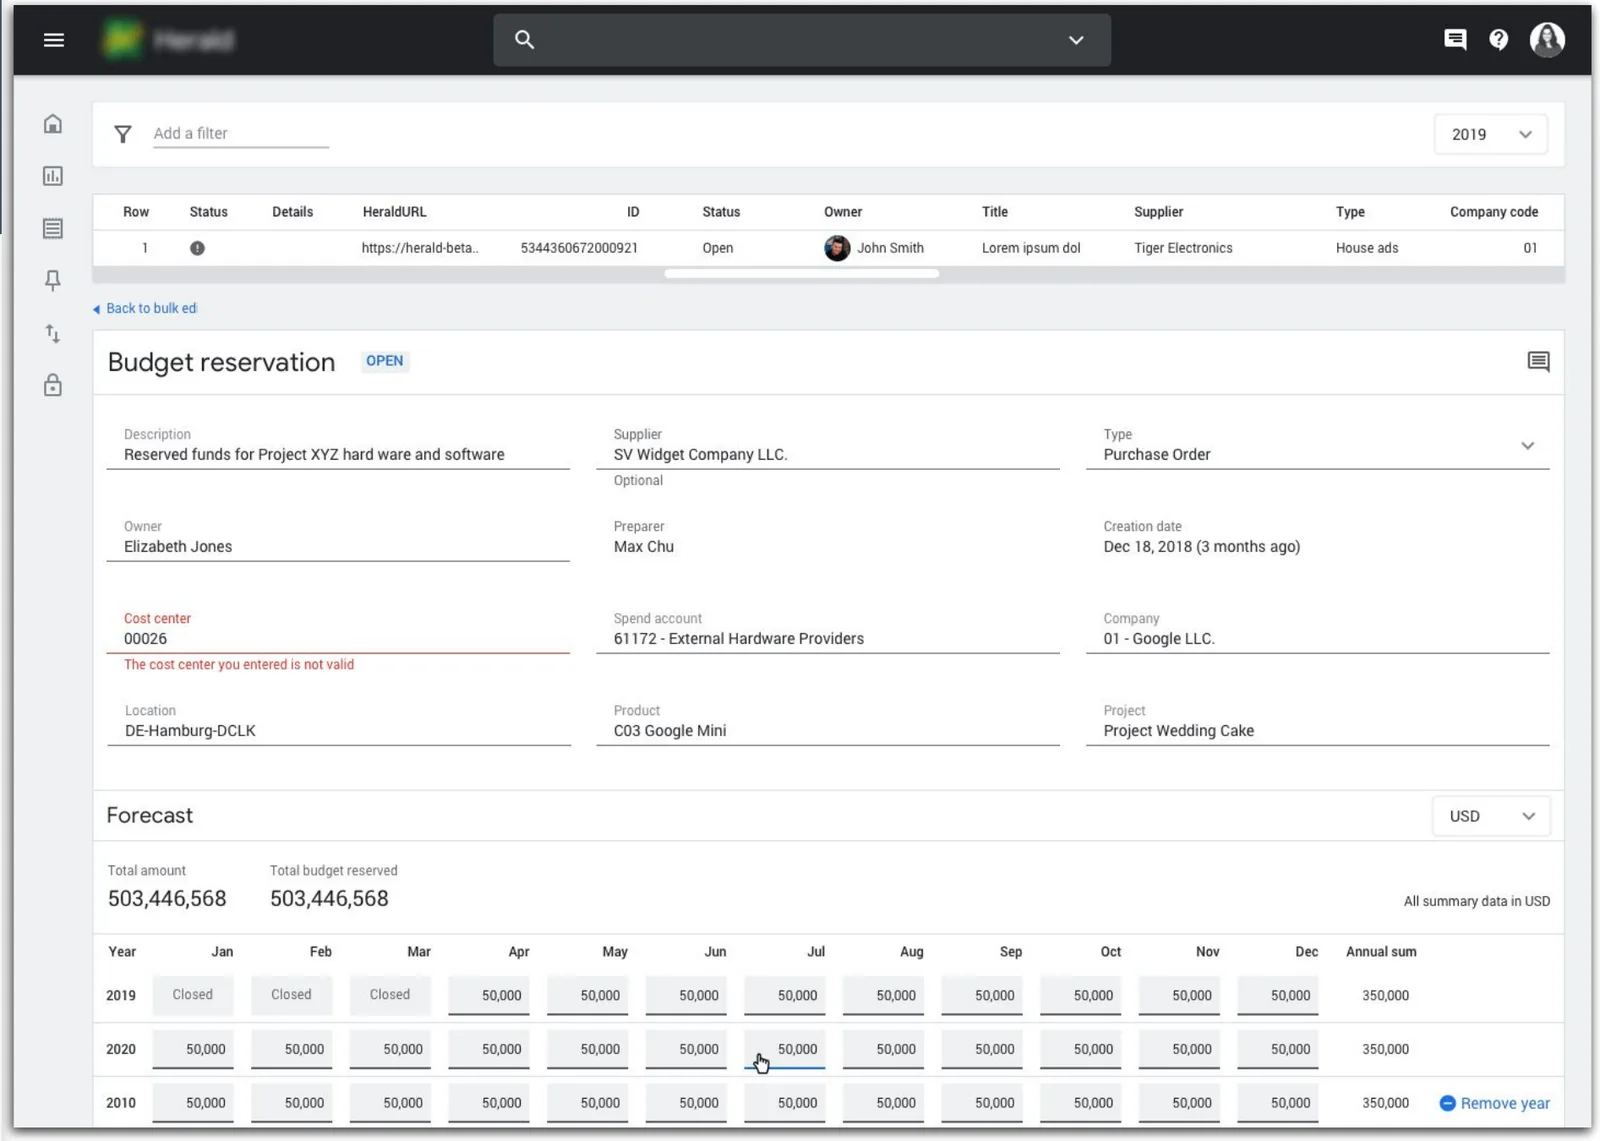Click the 2019 Apr 50,000 cell
Image resolution: width=1600 pixels, height=1141 pixels.
click(x=489, y=996)
